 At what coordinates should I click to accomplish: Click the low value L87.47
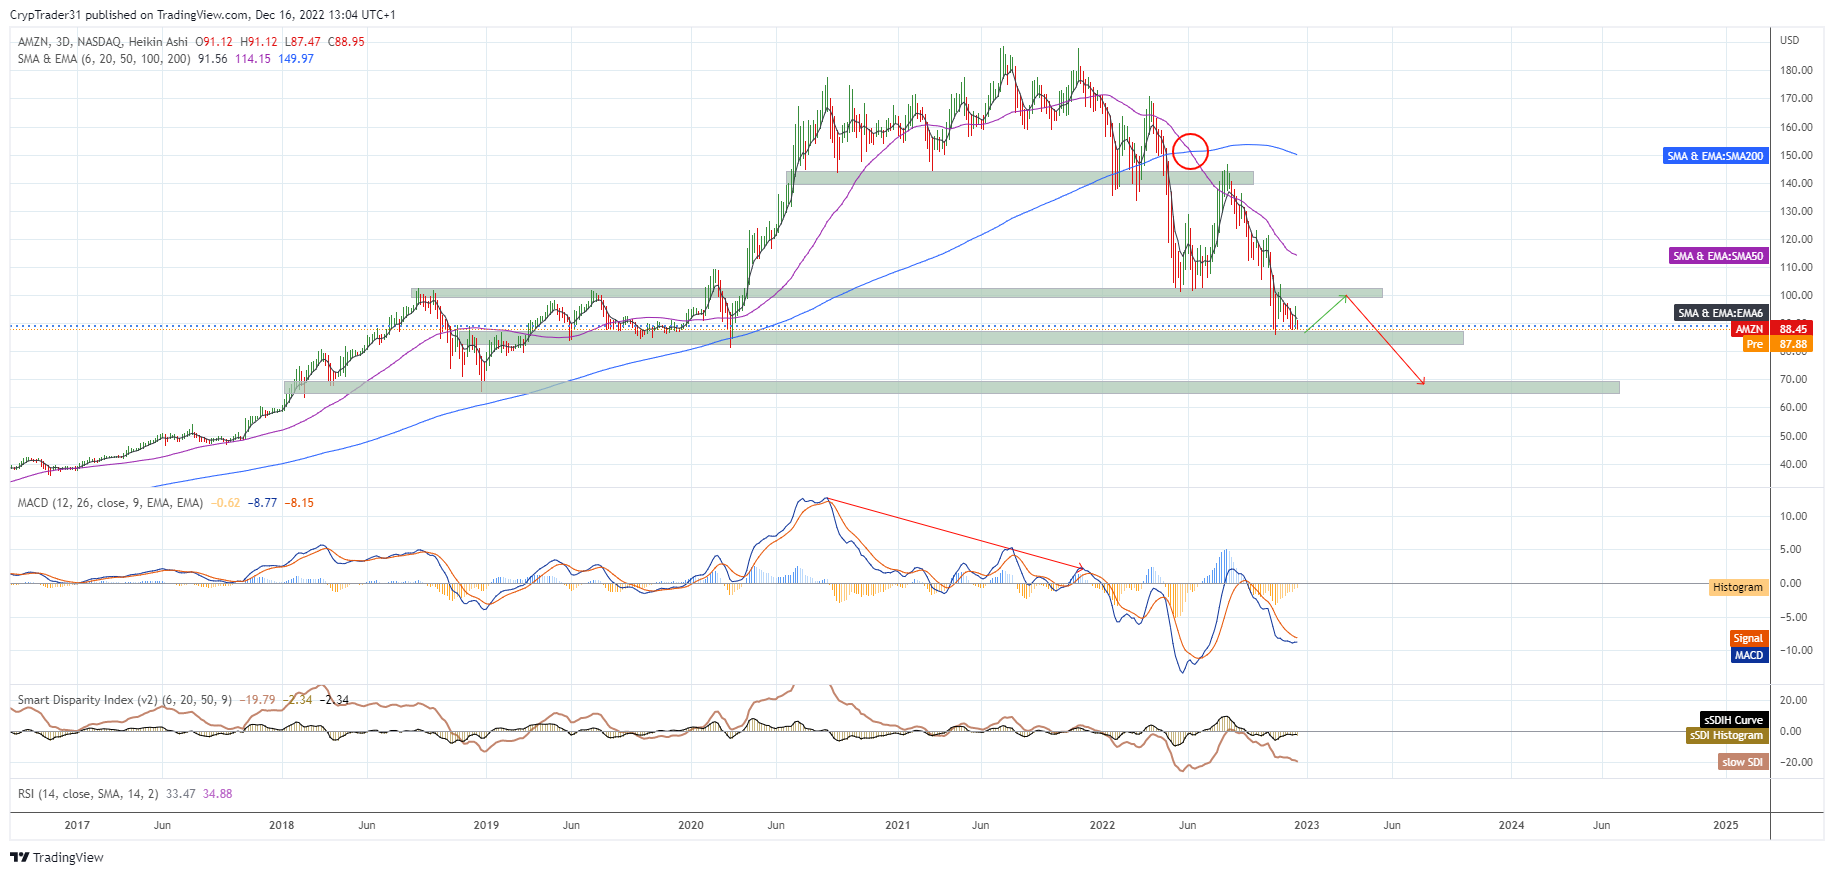click(x=303, y=42)
